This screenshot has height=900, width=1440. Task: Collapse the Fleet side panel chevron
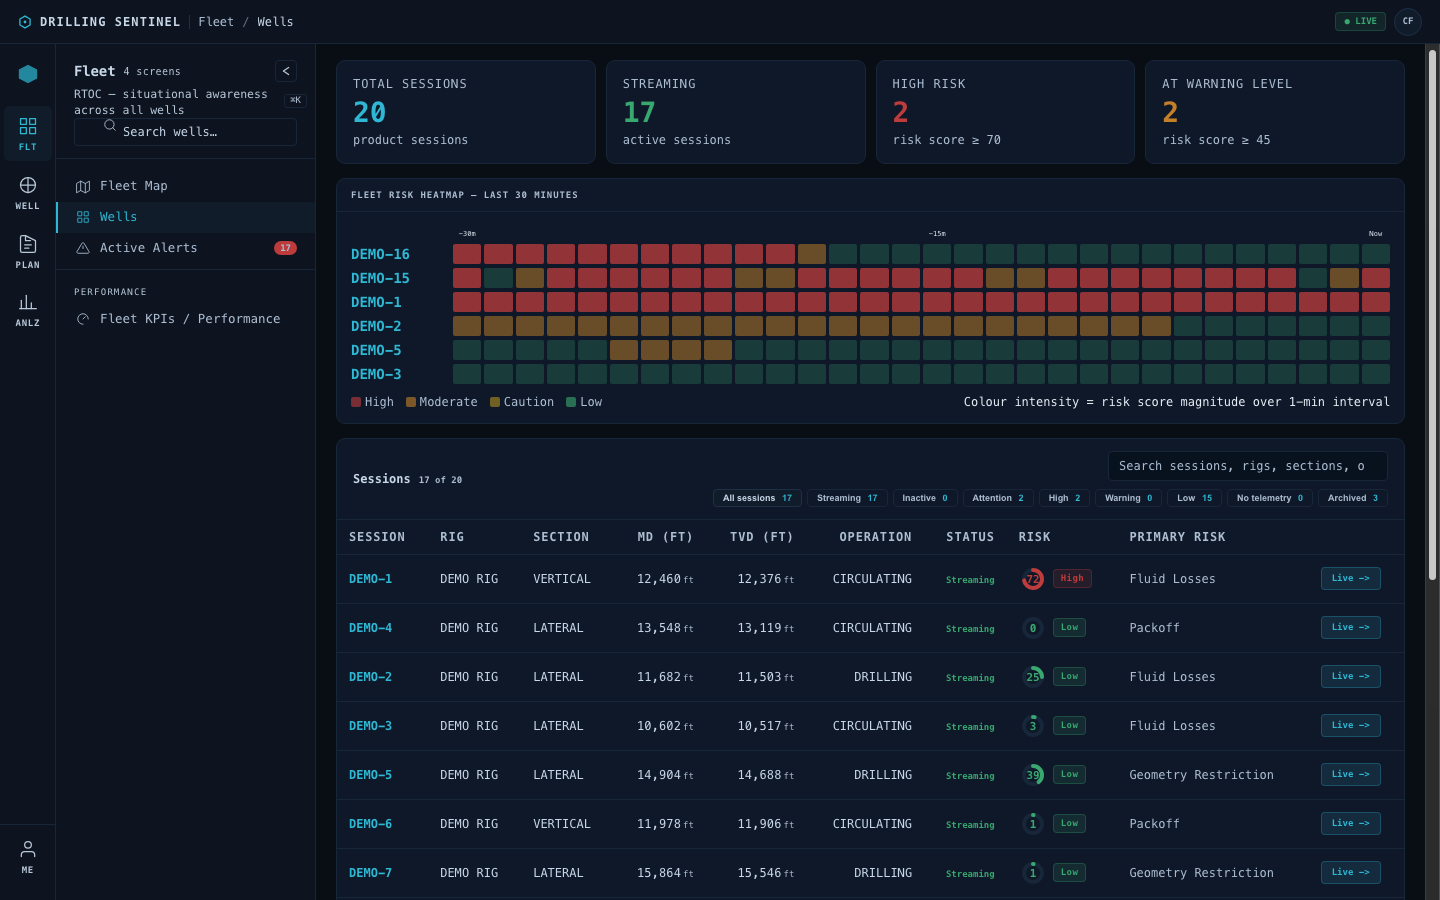tap(286, 71)
